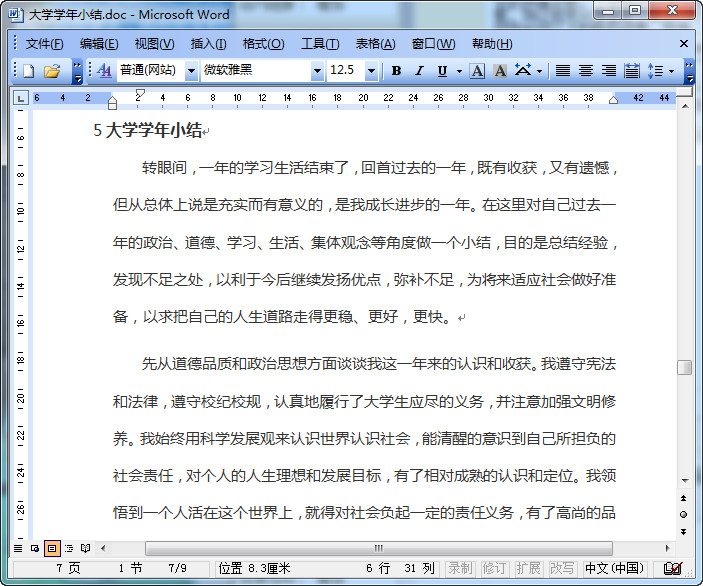Open the 工具(T) menu

coord(320,44)
